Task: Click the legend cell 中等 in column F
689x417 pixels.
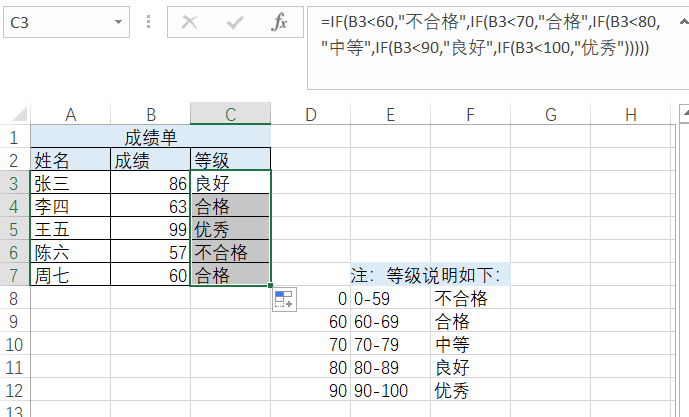Action: tap(471, 344)
